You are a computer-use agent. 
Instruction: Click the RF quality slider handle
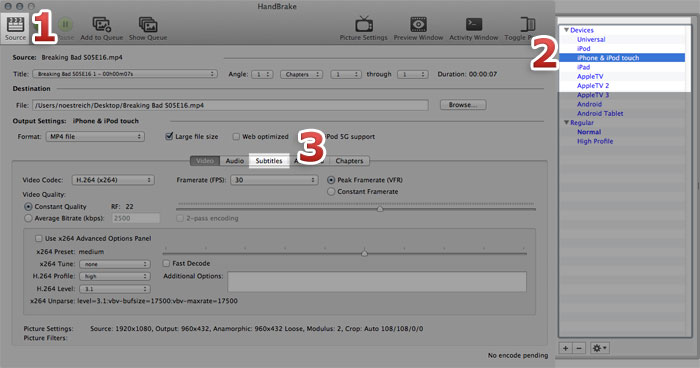coord(380,209)
